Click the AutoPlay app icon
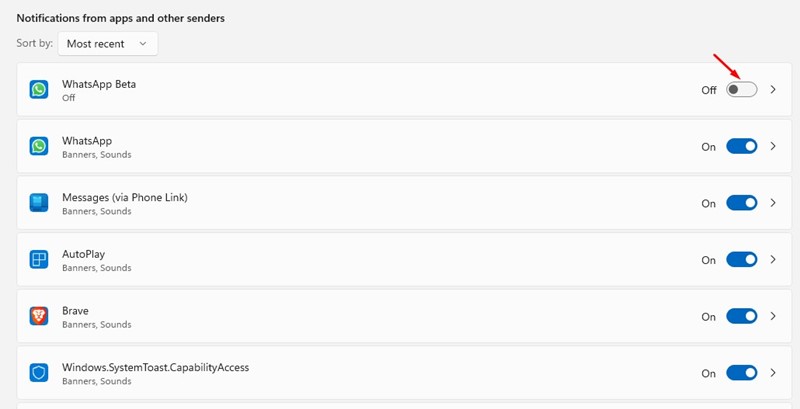This screenshot has height=409, width=800. (39, 260)
